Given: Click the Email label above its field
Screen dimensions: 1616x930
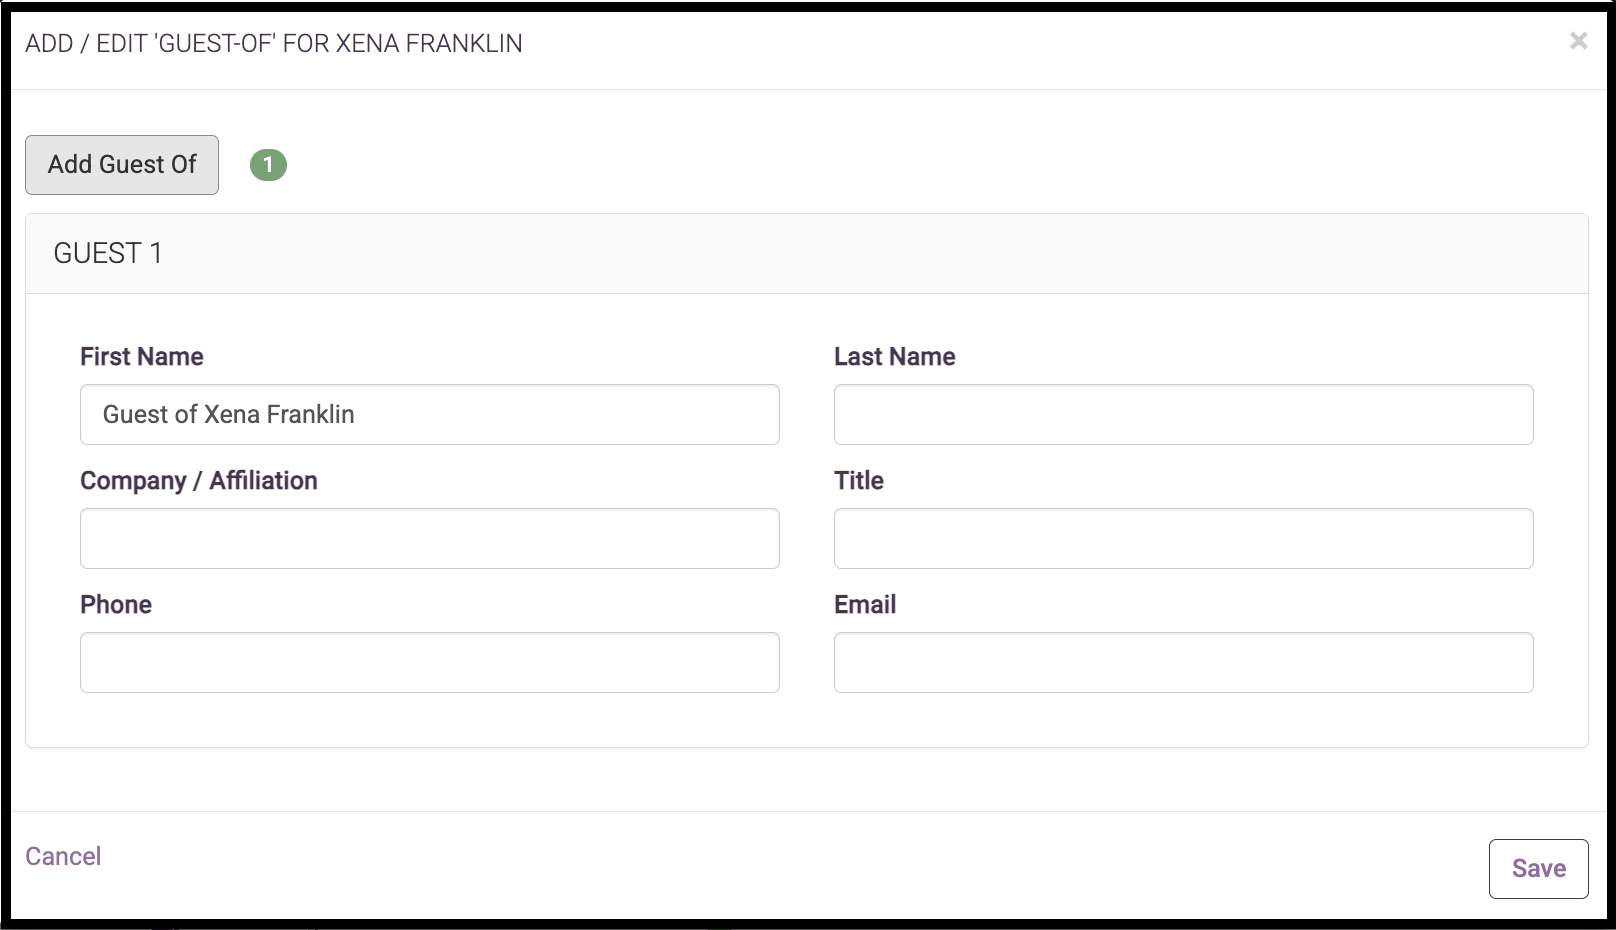Looking at the screenshot, I should pos(865,604).
